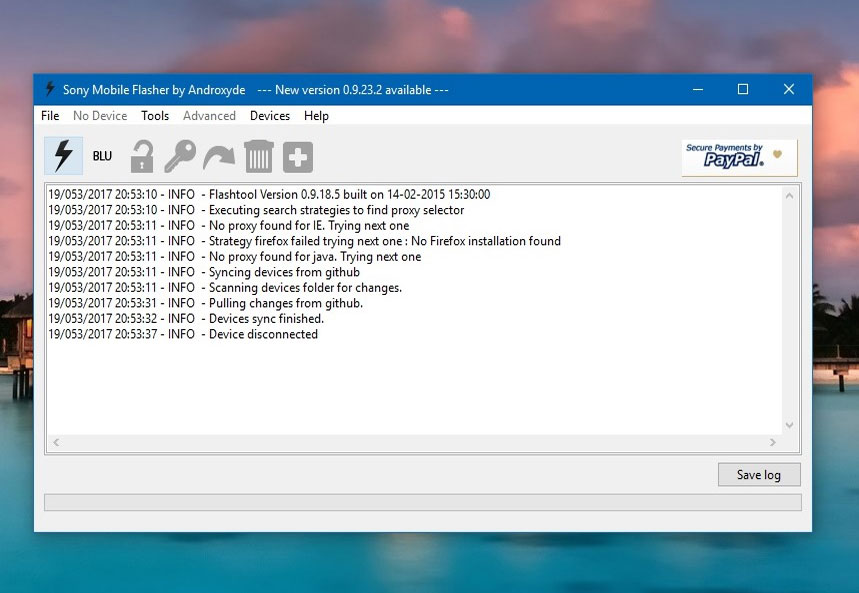This screenshot has width=859, height=593.
Task: Click the Save log button
Action: click(x=759, y=475)
